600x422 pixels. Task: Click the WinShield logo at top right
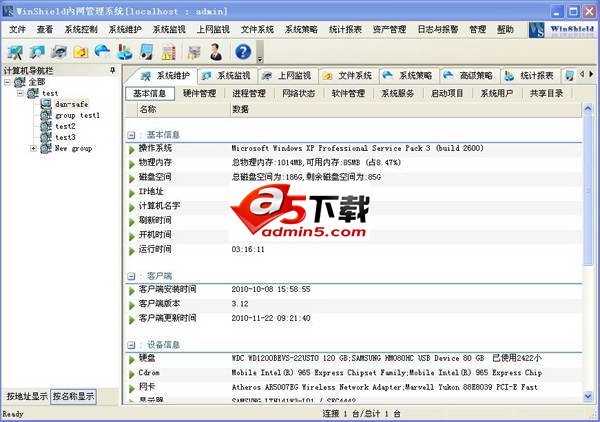click(x=562, y=29)
